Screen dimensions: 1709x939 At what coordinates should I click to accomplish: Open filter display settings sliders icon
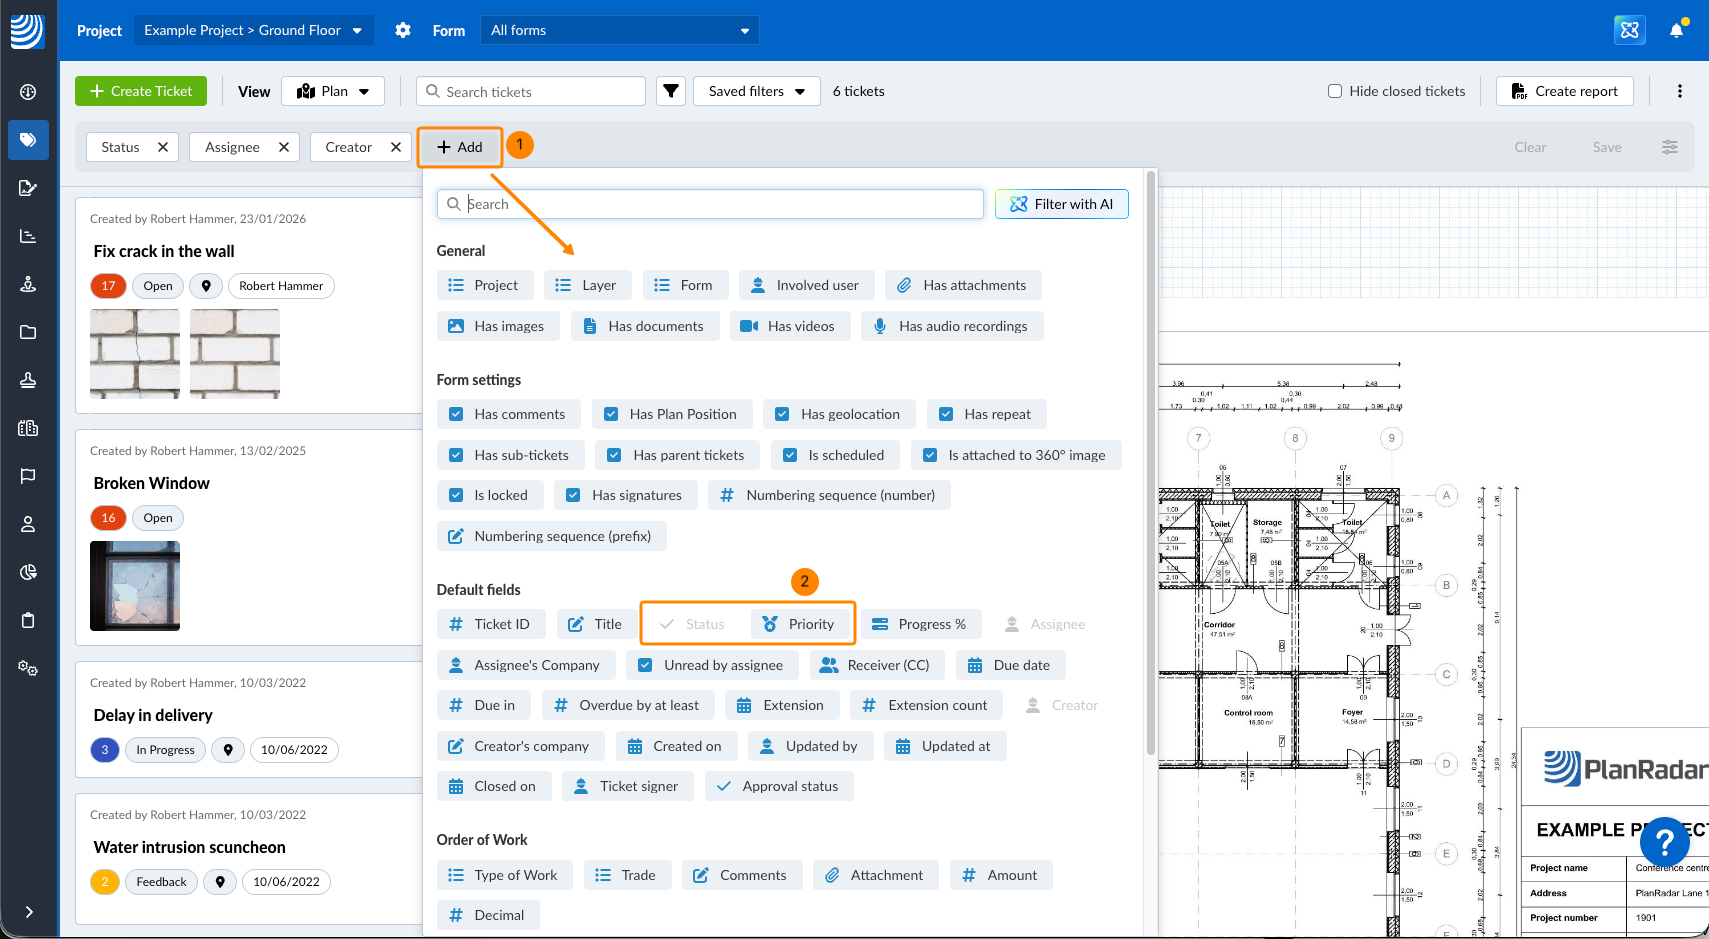1669,147
